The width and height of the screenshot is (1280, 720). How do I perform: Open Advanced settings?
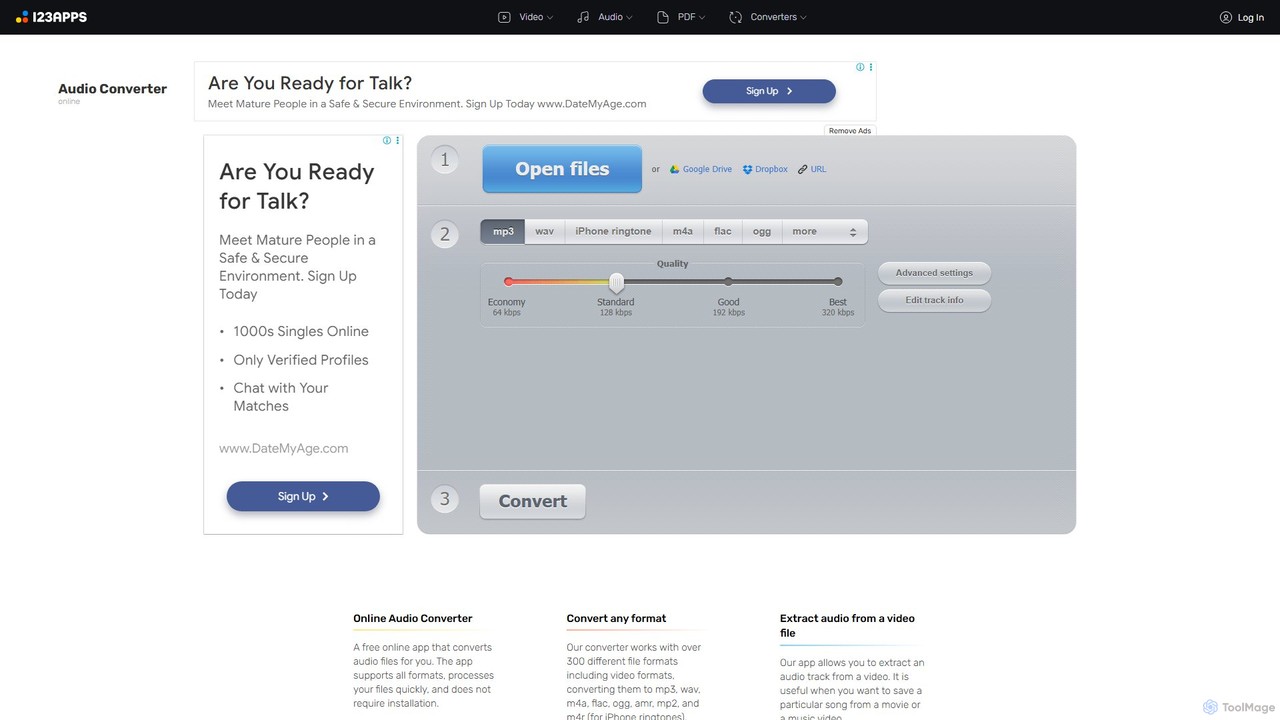coord(934,273)
